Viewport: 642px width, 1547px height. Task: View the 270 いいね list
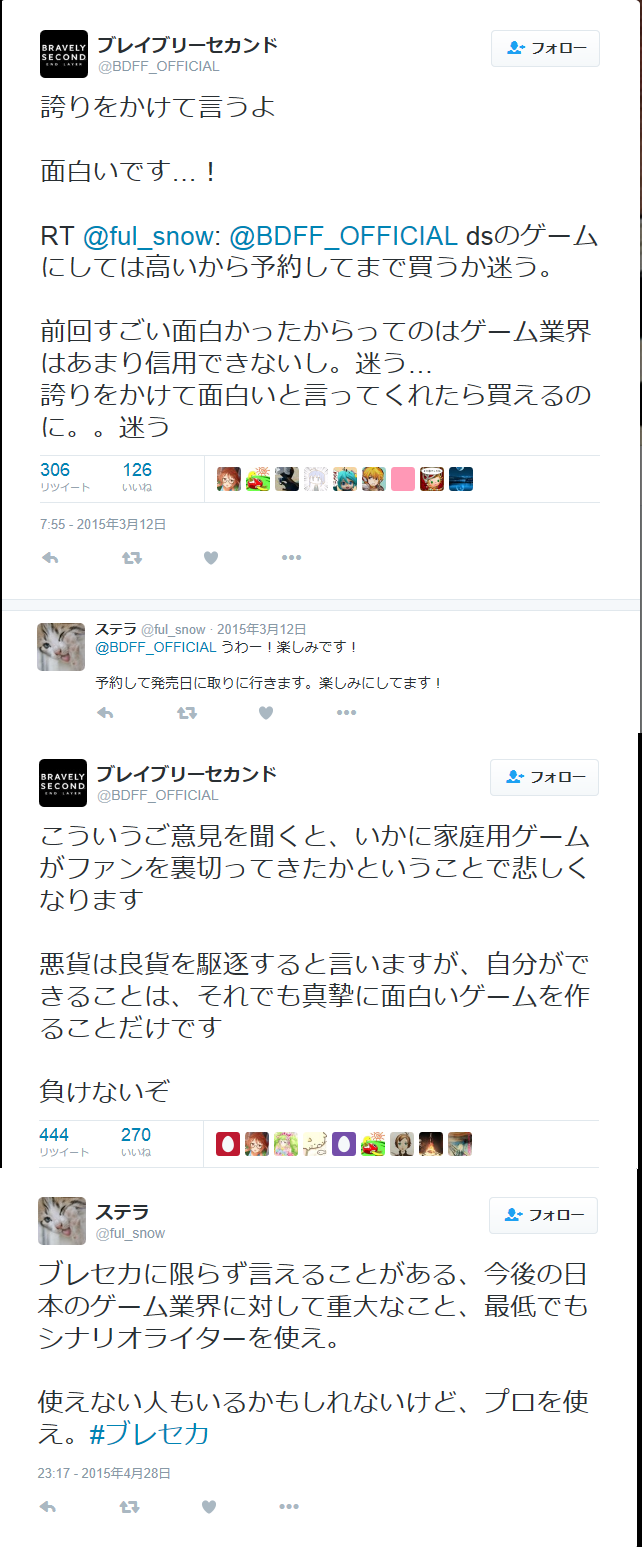[136, 1142]
